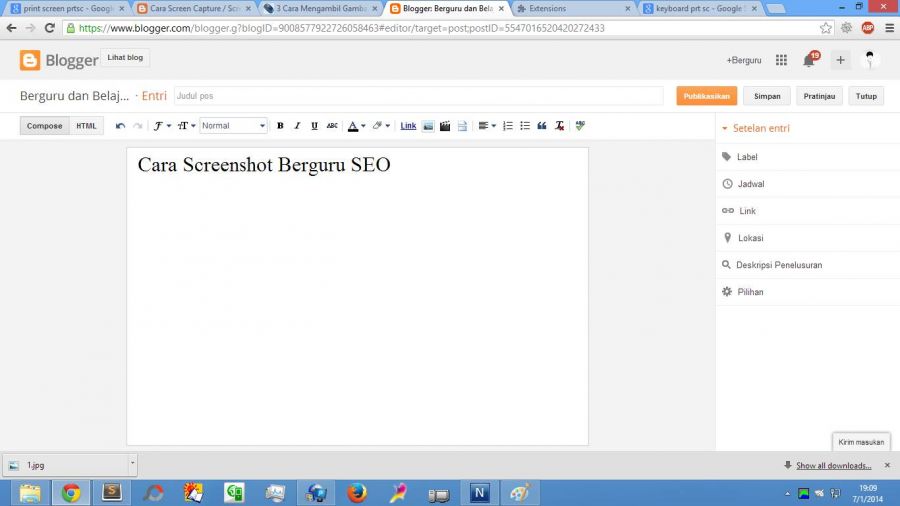
Task: Switch to the keyboard prt sc Google tab
Action: tap(700, 9)
